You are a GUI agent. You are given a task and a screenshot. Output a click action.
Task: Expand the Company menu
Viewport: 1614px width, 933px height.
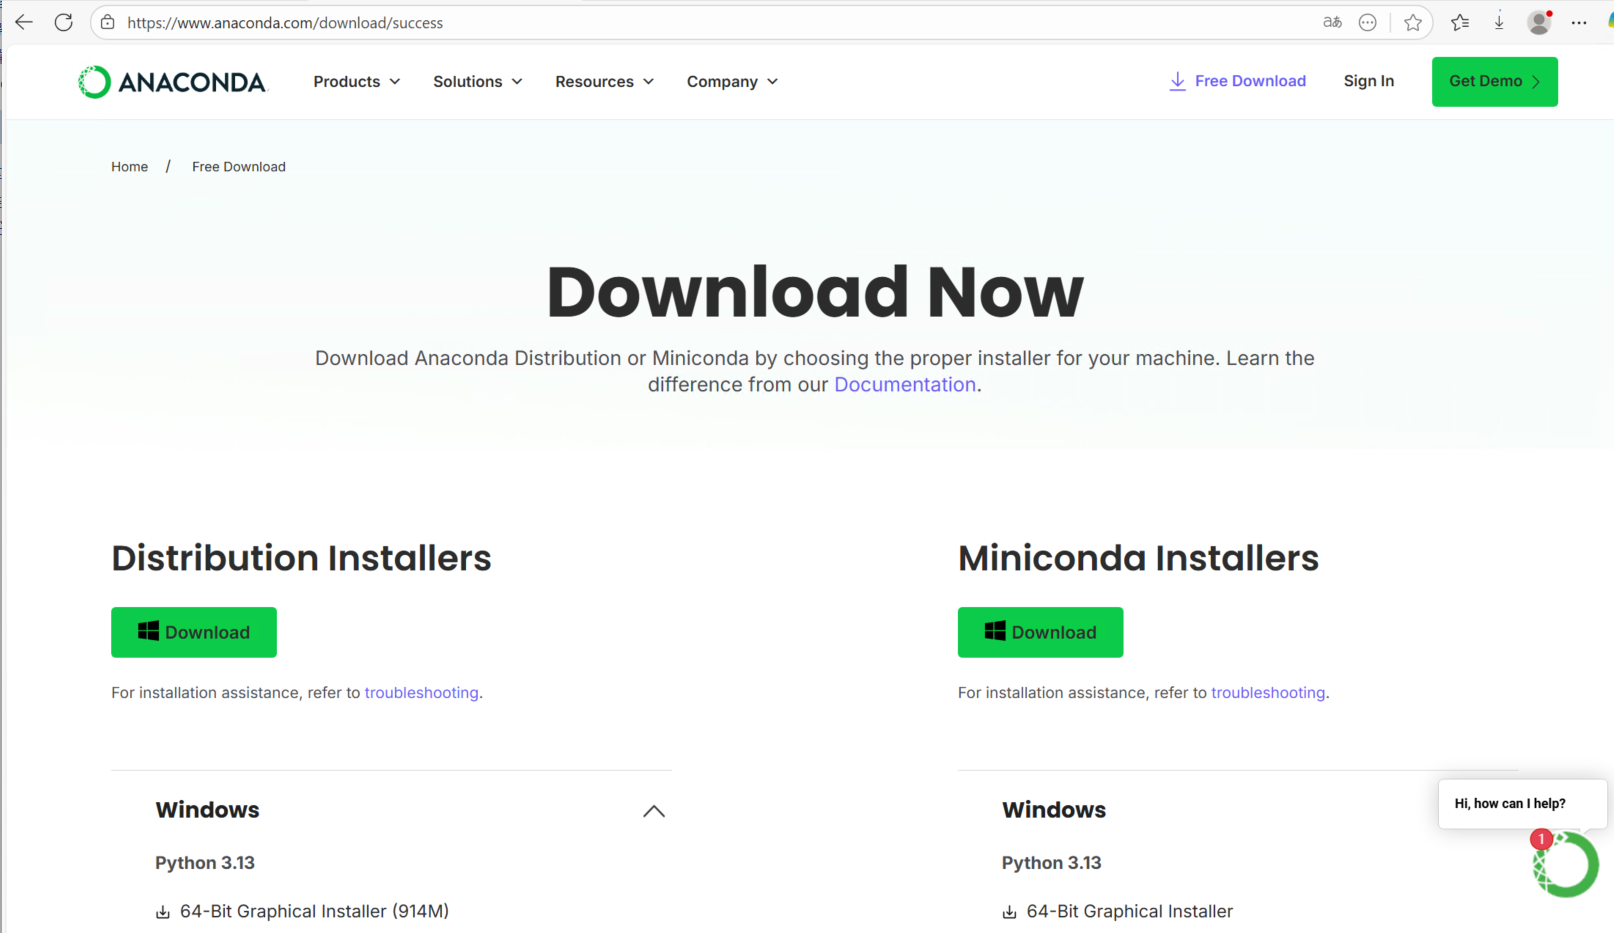[x=732, y=82]
